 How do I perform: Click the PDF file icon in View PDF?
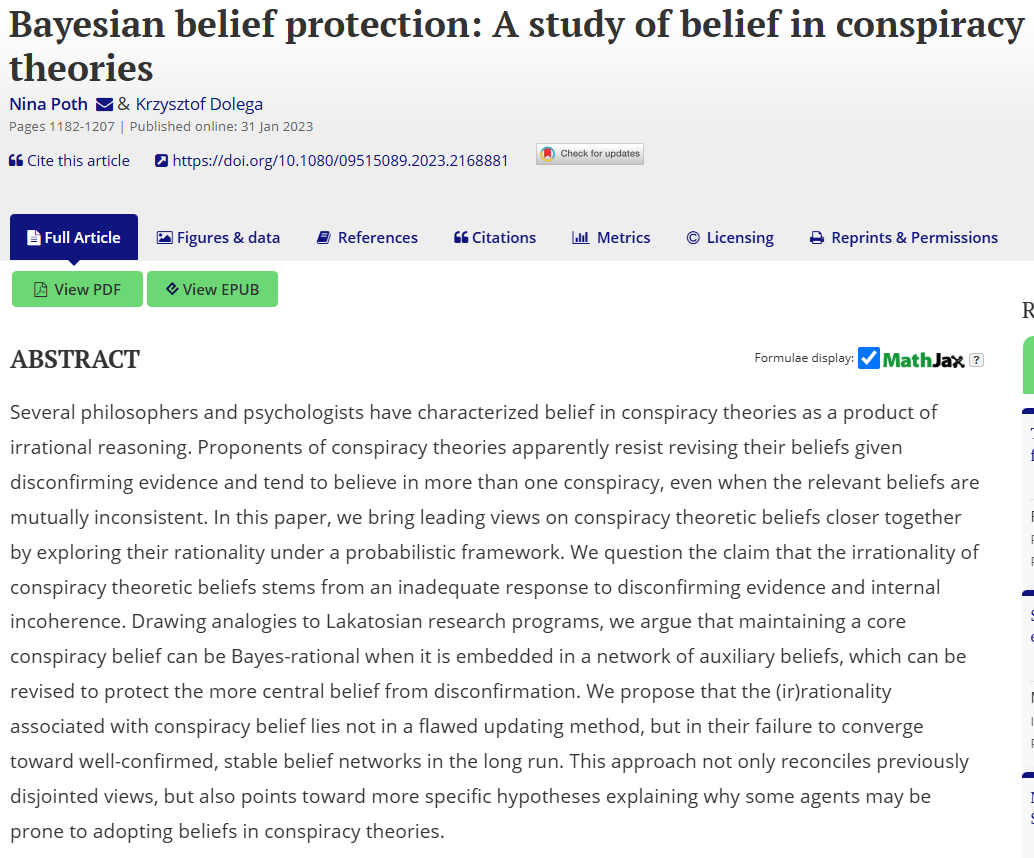point(41,290)
